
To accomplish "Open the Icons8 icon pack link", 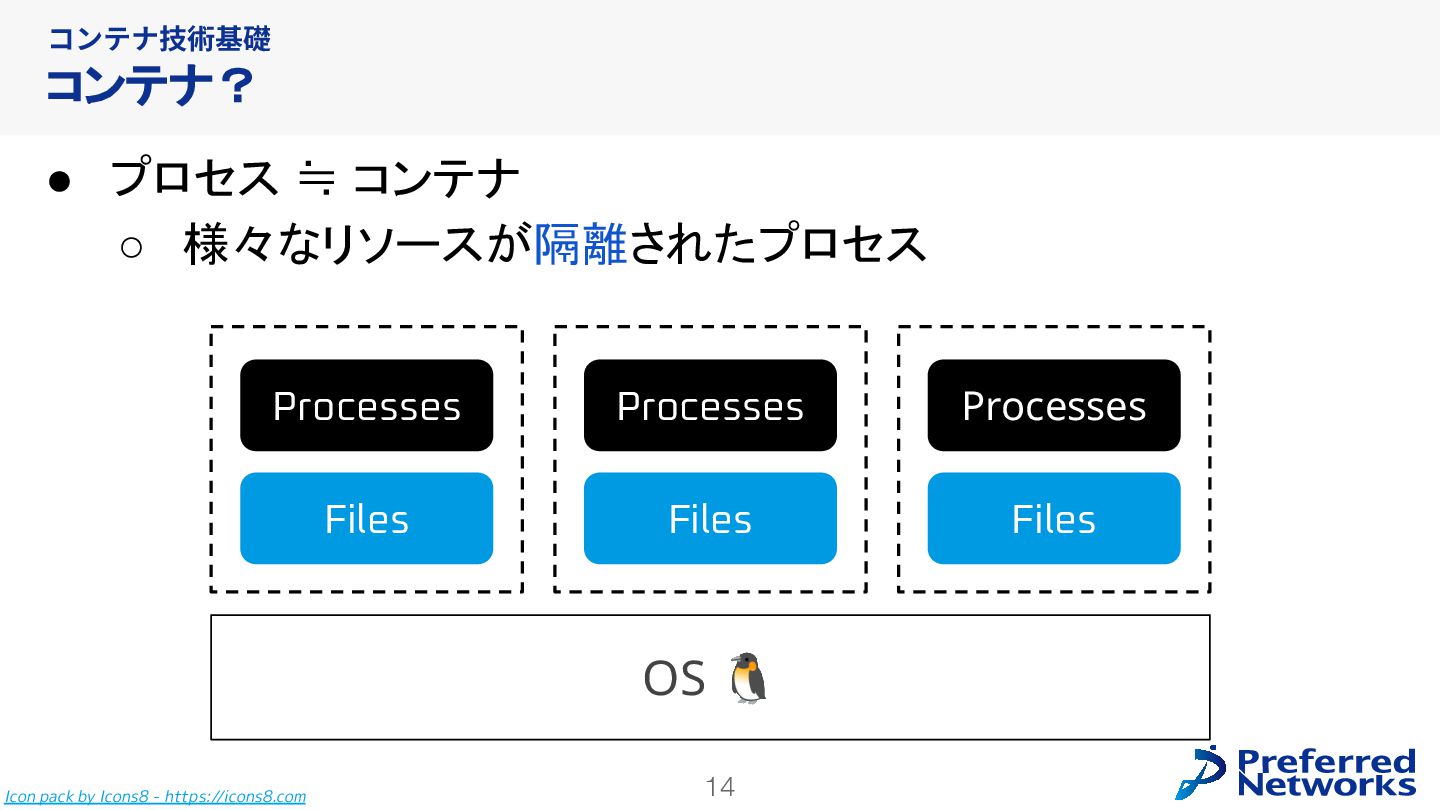I will tap(155, 797).
